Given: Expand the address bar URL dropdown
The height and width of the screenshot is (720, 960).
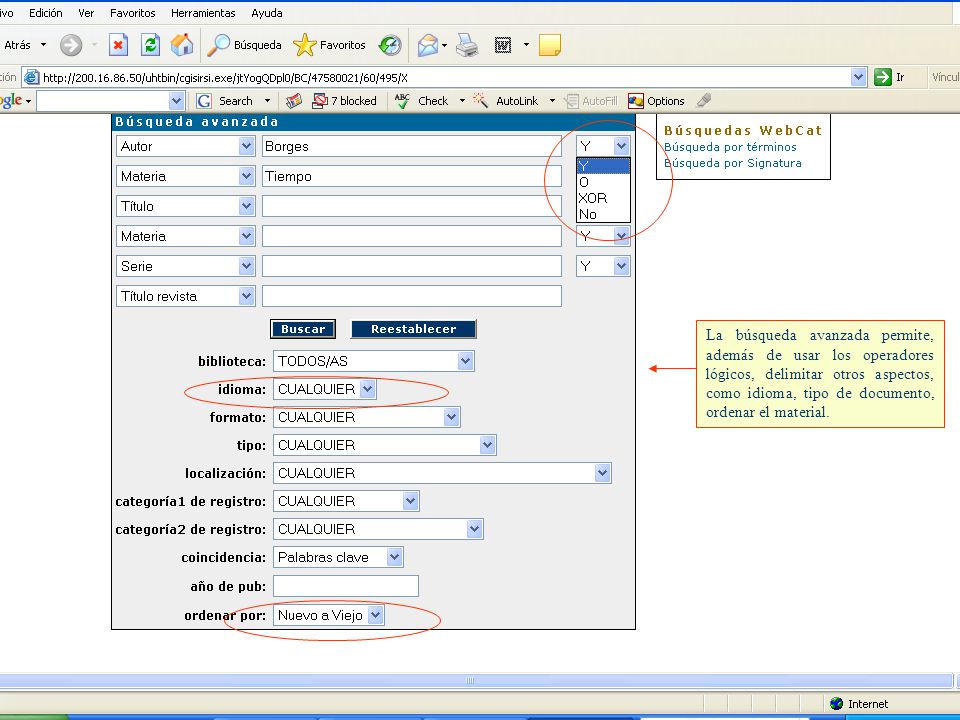Looking at the screenshot, I should coord(858,77).
